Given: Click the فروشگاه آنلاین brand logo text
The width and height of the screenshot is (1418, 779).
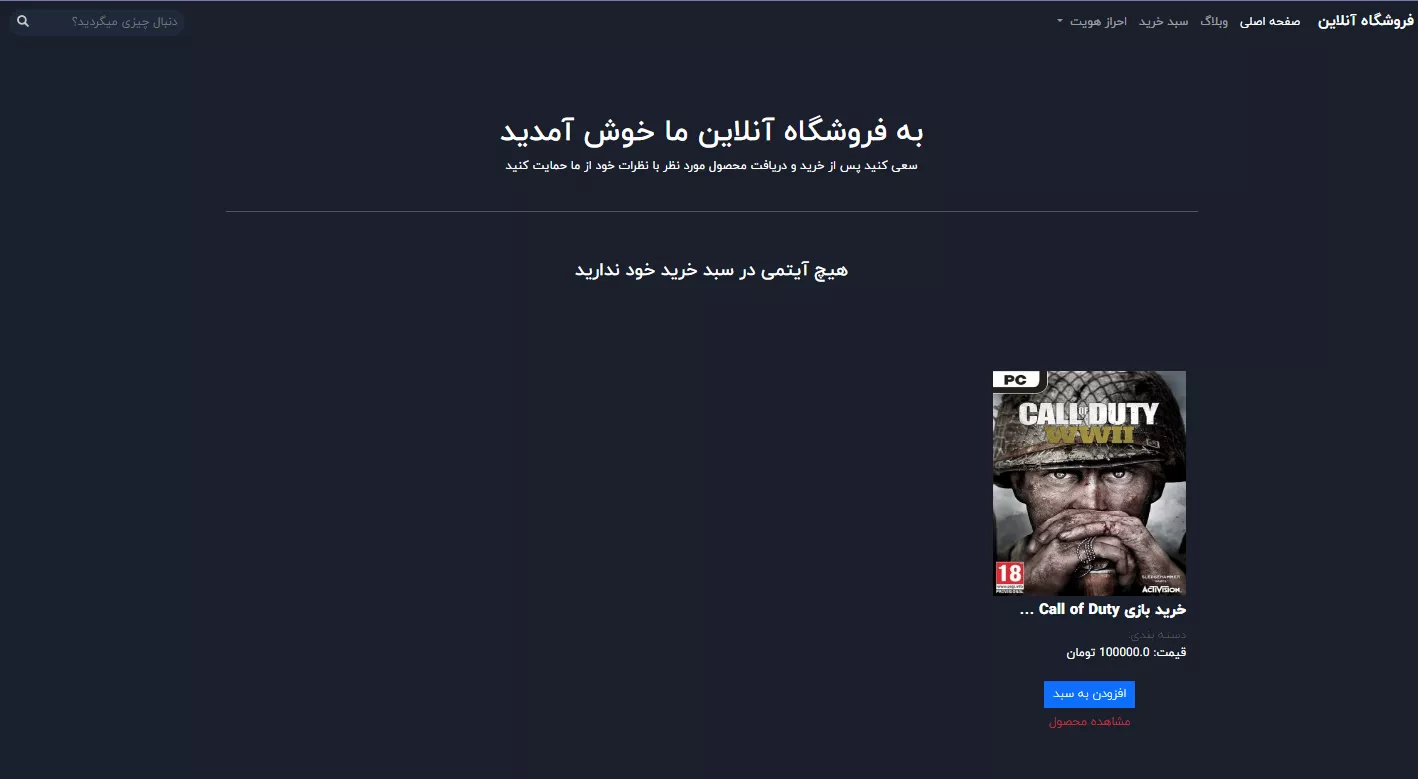Looking at the screenshot, I should coord(1365,21).
